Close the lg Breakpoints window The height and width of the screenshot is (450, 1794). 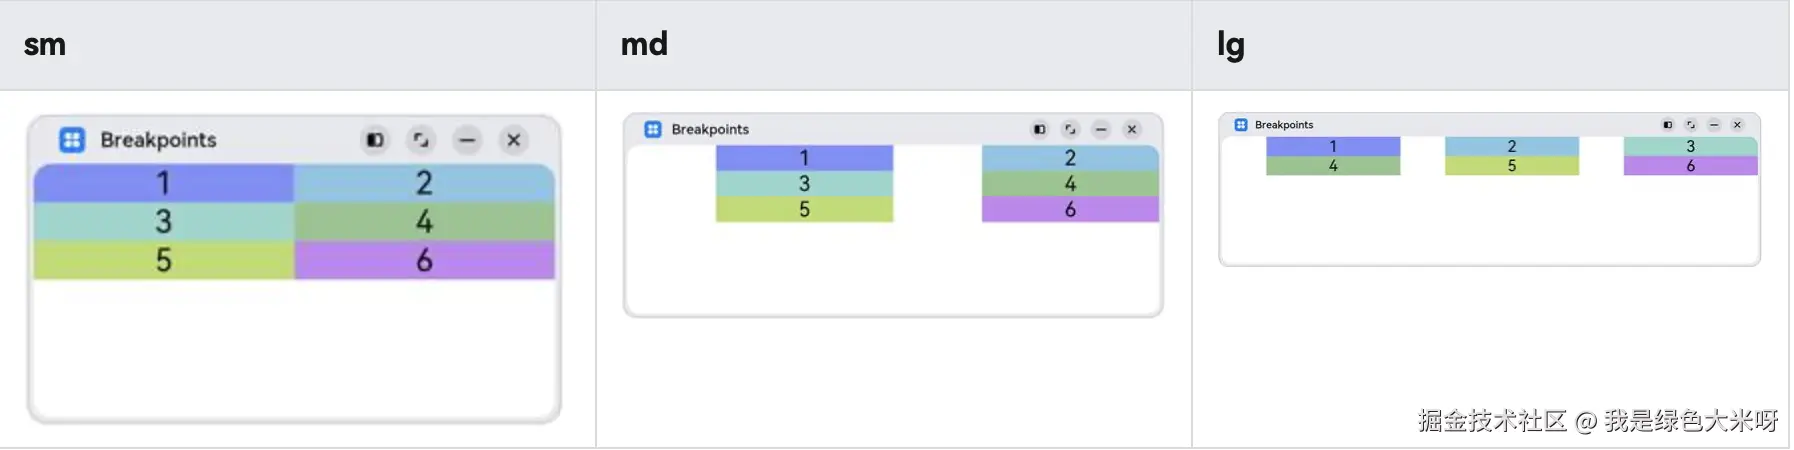pyautogui.click(x=1737, y=125)
